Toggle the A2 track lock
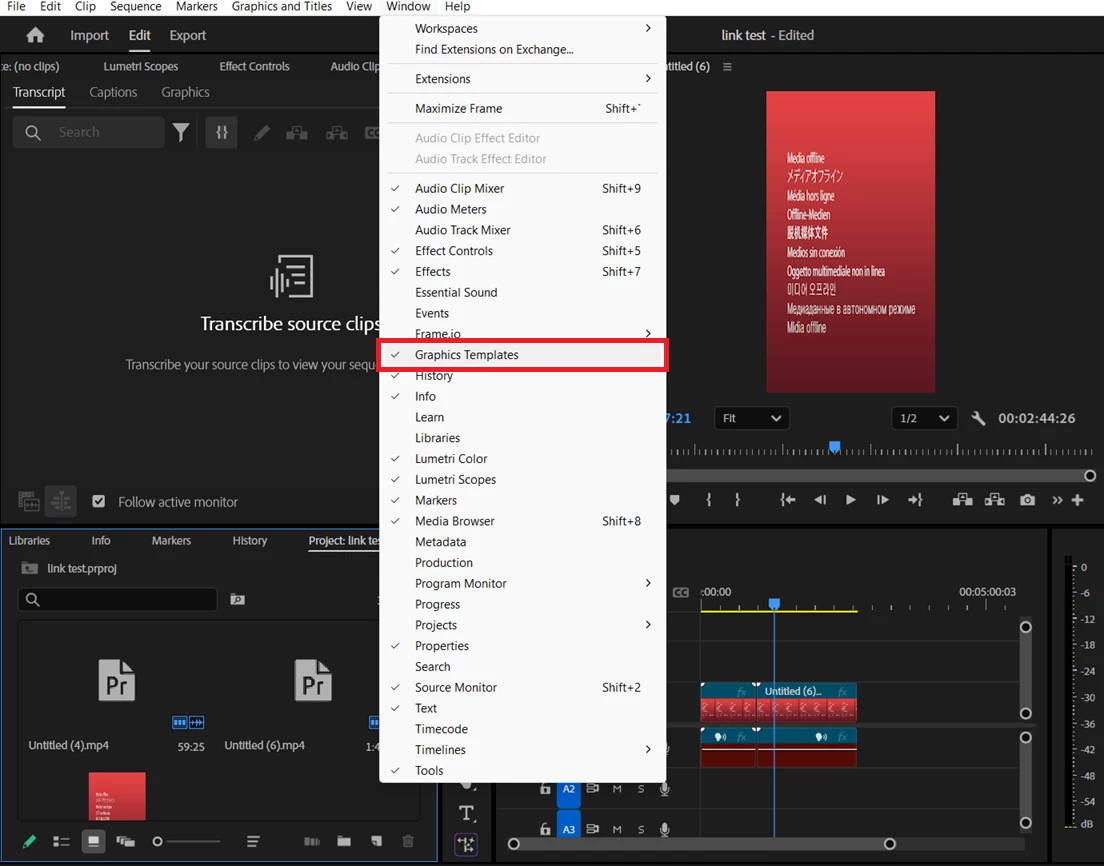Viewport: 1104px width, 866px height. tap(545, 789)
